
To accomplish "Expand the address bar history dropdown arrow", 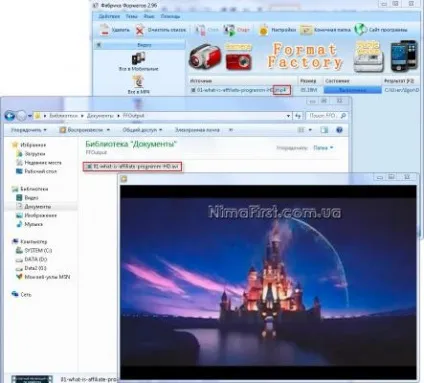I will point(288,116).
